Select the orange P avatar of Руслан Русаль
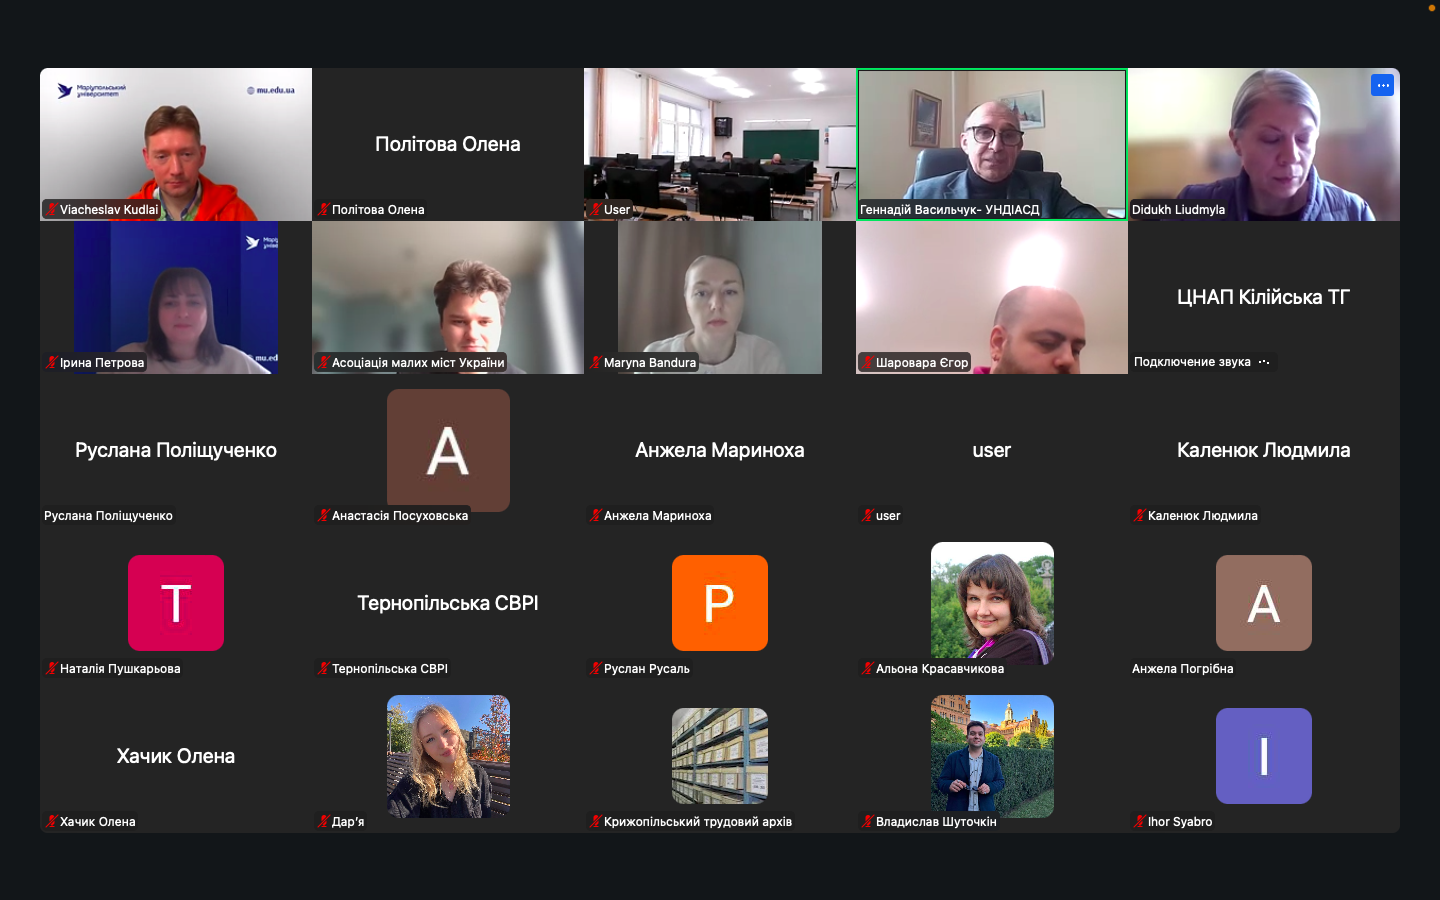1440x900 pixels. 720,603
